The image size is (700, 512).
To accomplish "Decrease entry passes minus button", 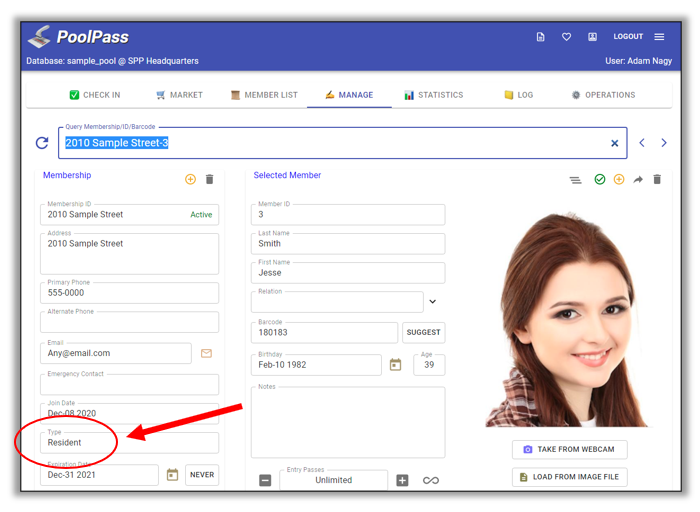I will (x=265, y=480).
